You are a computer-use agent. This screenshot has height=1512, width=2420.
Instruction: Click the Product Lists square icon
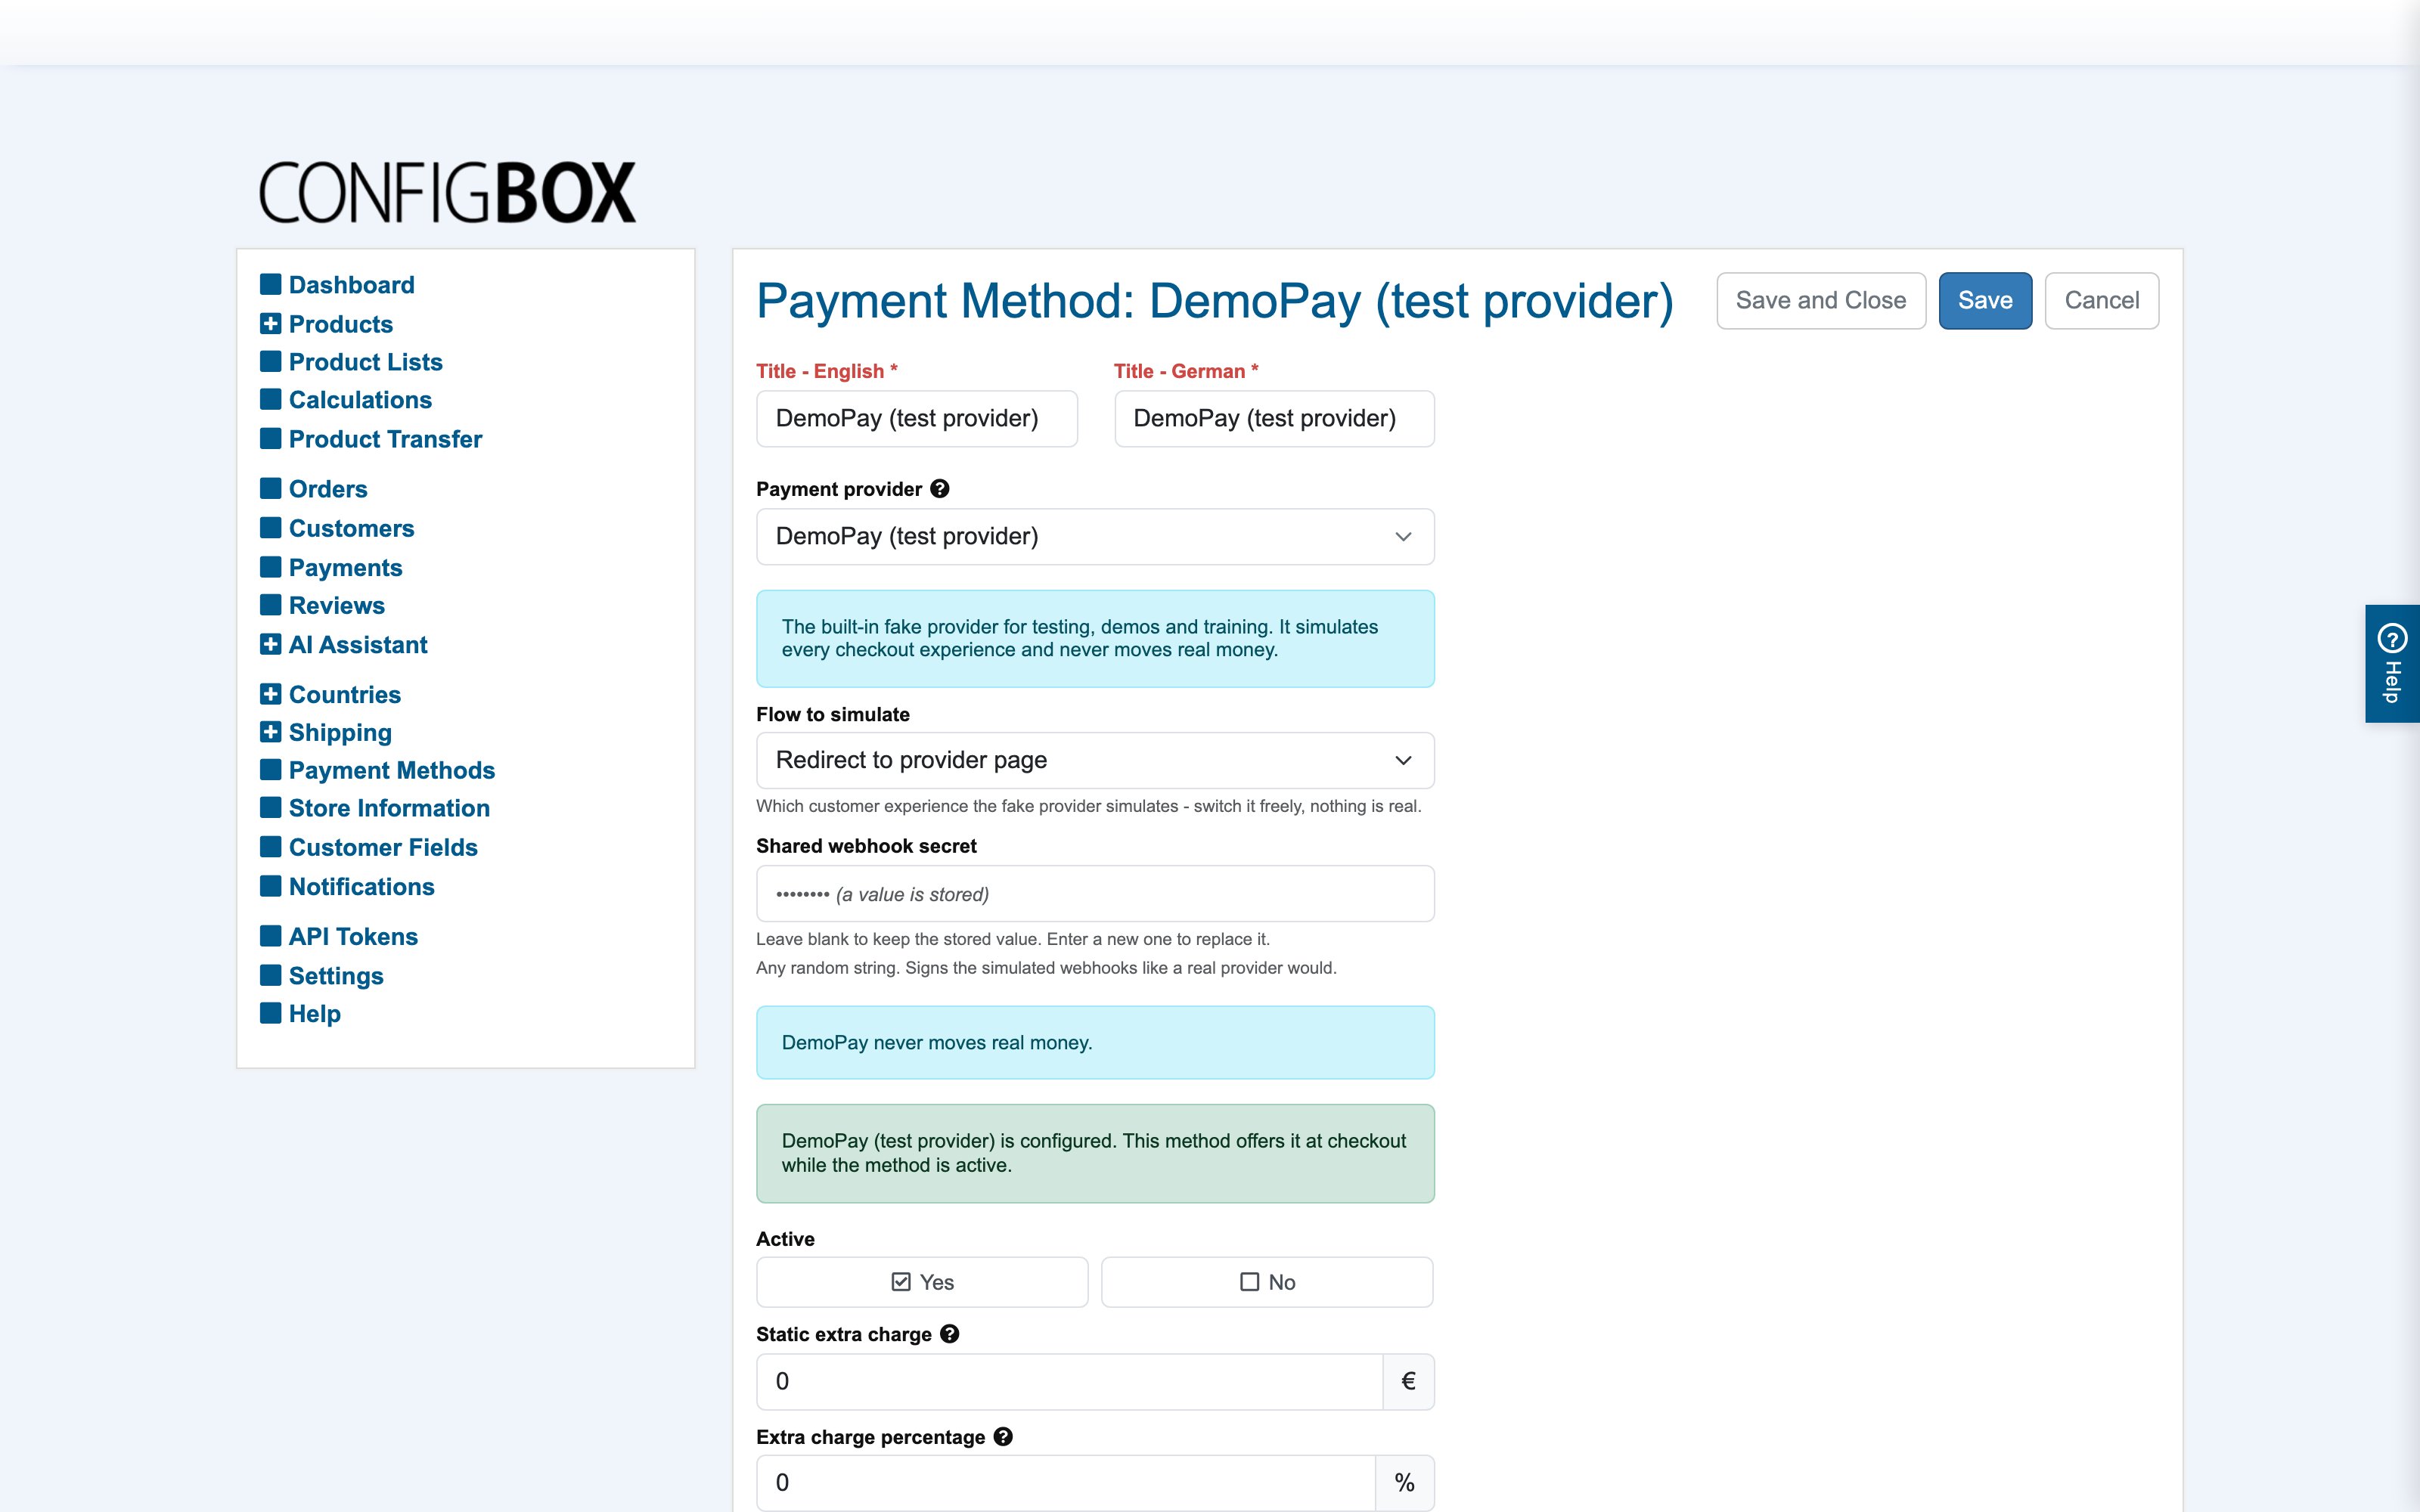(270, 361)
